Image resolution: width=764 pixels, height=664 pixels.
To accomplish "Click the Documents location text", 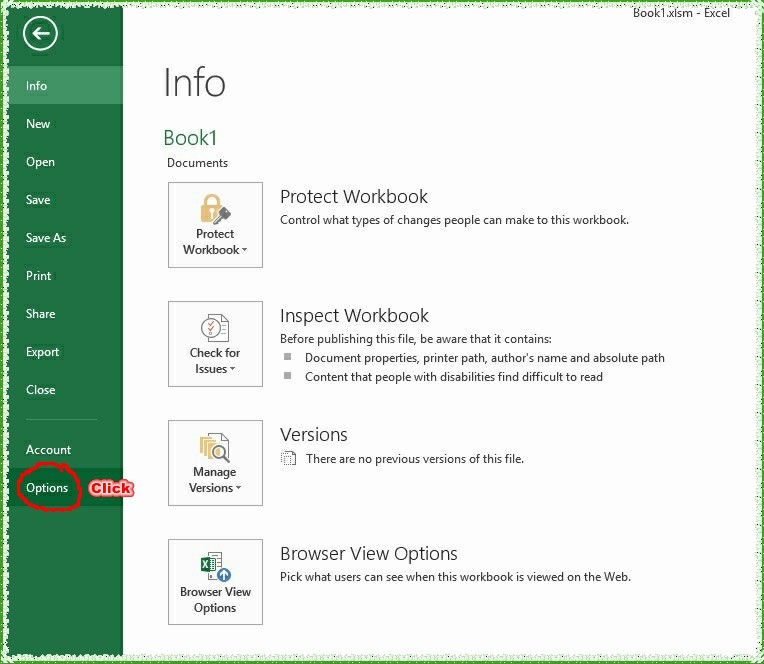I will pos(197,163).
